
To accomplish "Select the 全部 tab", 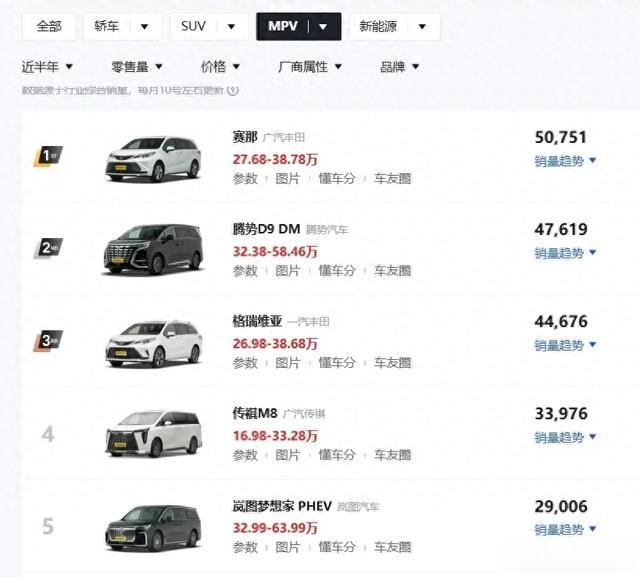I will tap(49, 27).
